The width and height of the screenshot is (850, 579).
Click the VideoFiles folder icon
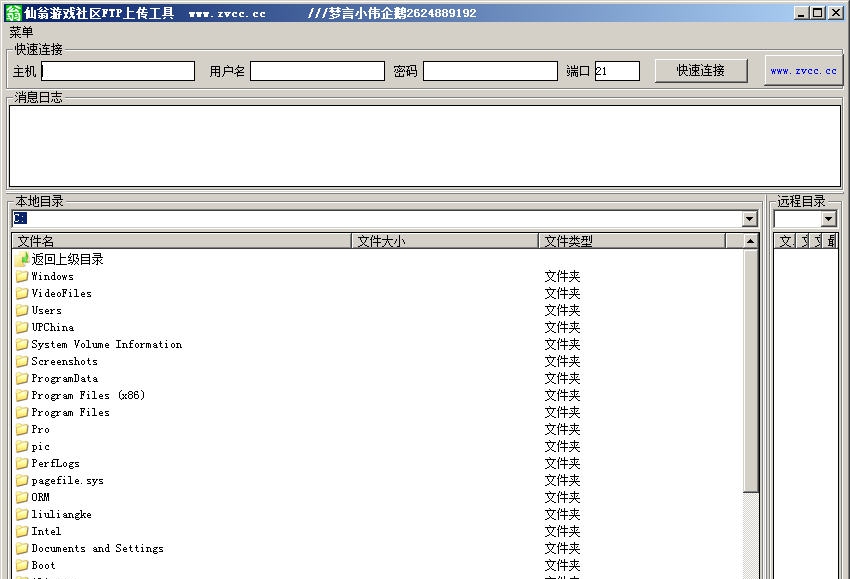pyautogui.click(x=22, y=294)
